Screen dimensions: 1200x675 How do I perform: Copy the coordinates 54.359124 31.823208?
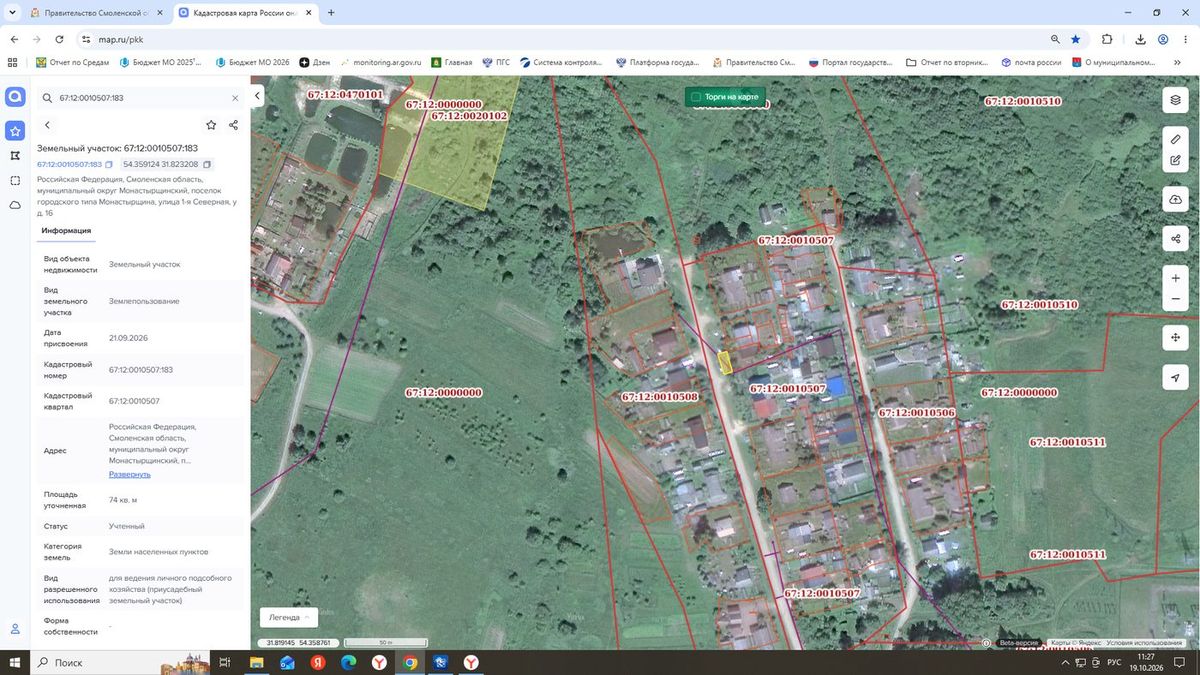pos(207,164)
